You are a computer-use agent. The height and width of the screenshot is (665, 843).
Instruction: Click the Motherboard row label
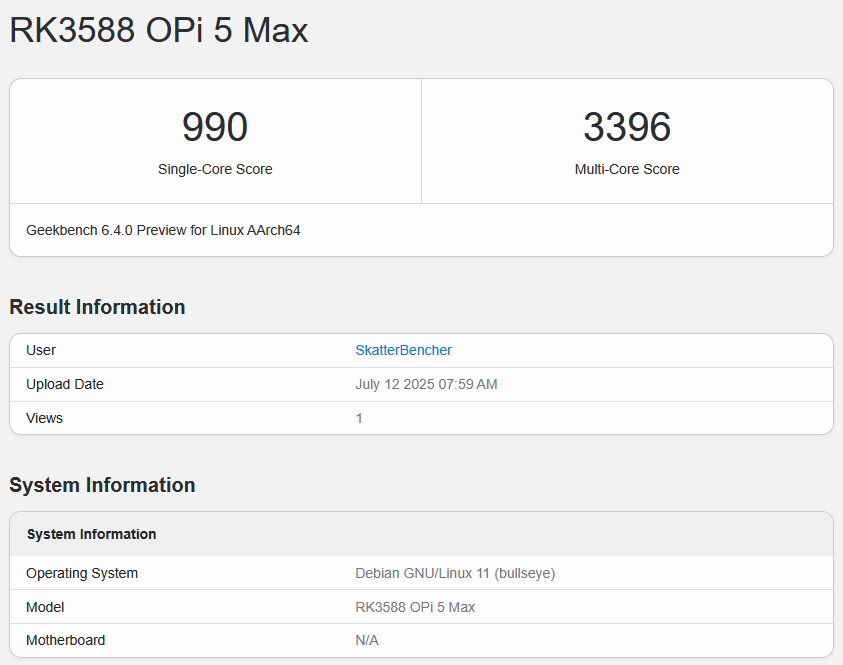tap(66, 640)
